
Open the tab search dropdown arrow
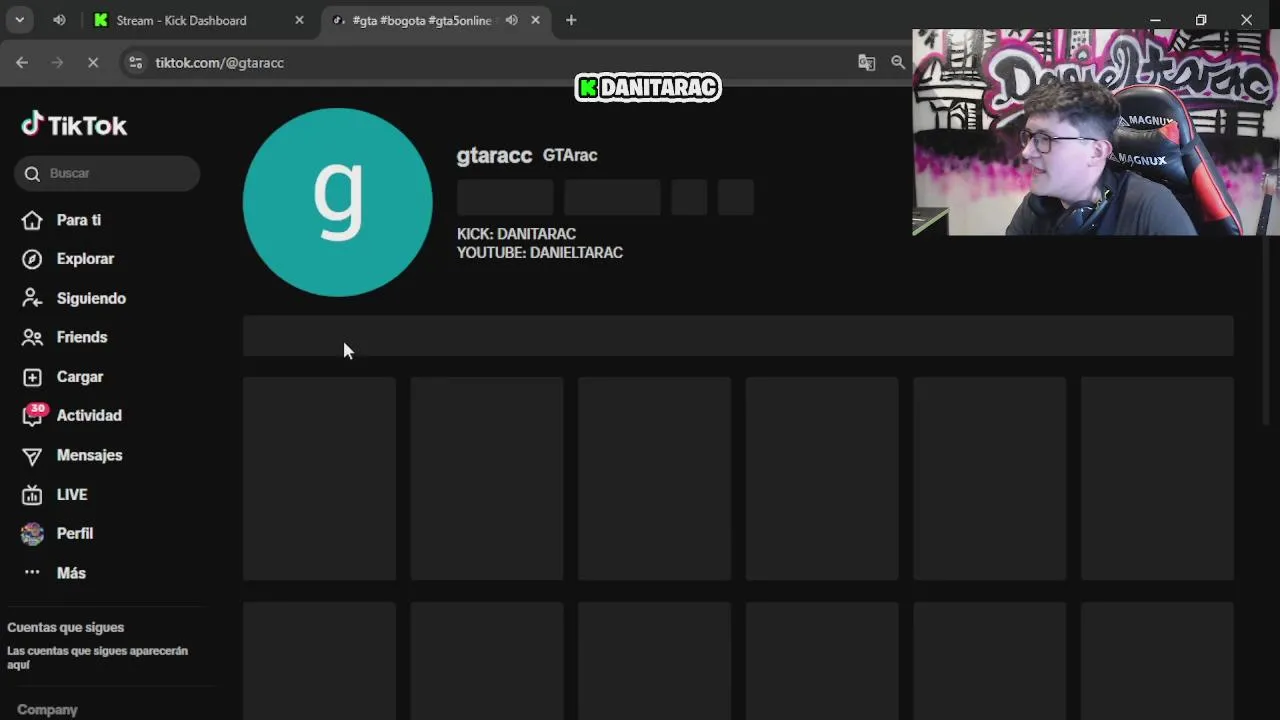(x=19, y=20)
